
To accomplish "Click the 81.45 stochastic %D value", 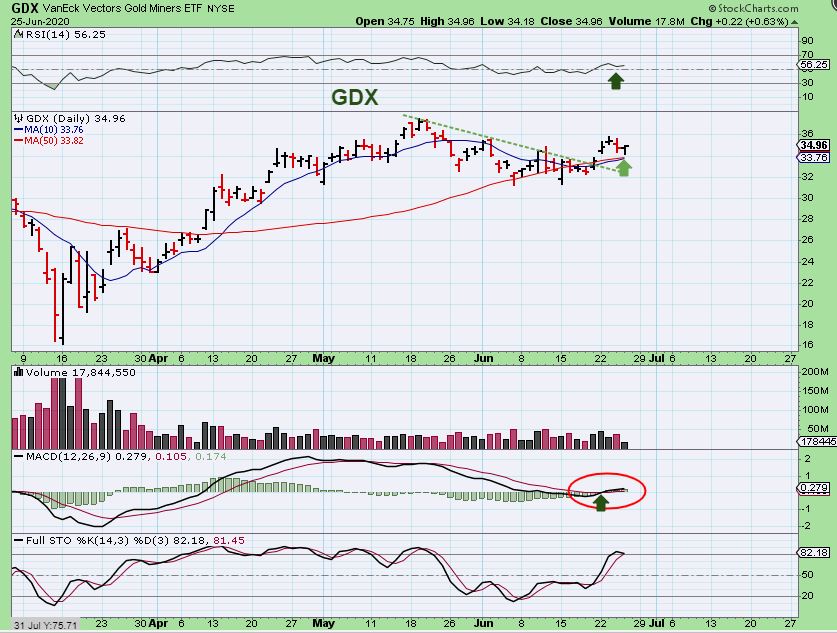I will pos(229,541).
